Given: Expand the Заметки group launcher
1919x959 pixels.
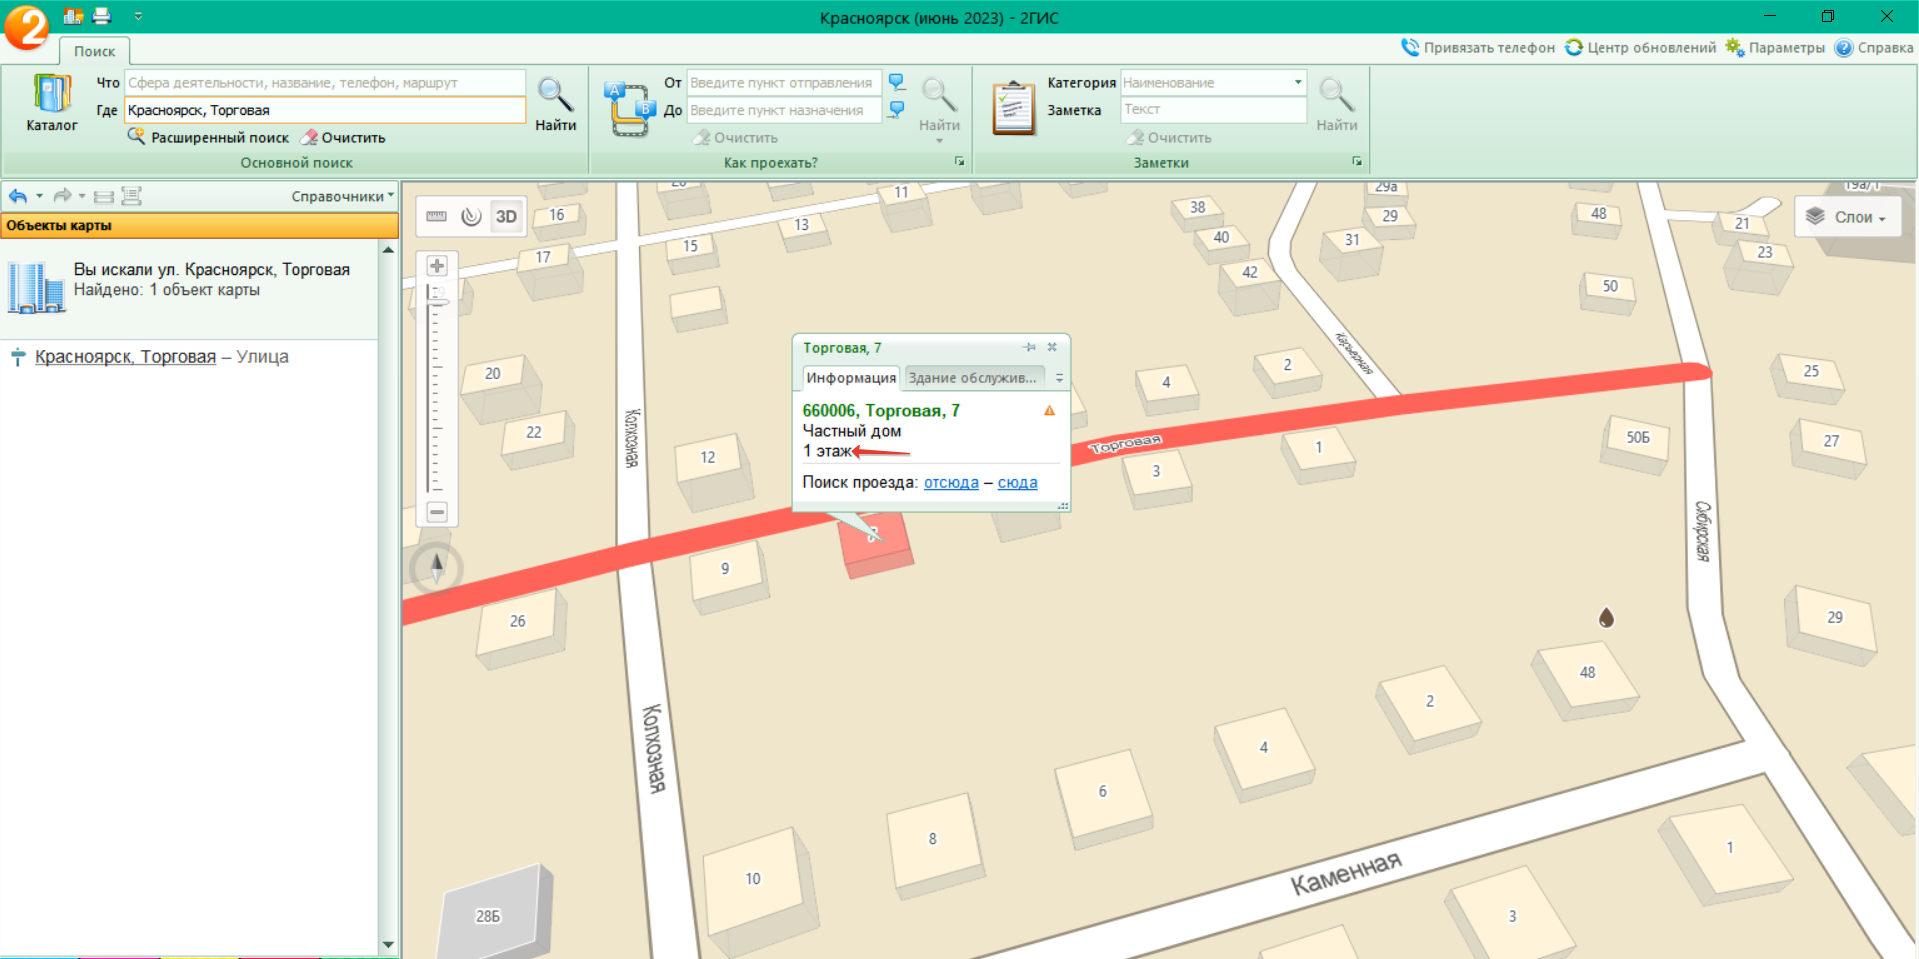Looking at the screenshot, I should pos(1357,161).
